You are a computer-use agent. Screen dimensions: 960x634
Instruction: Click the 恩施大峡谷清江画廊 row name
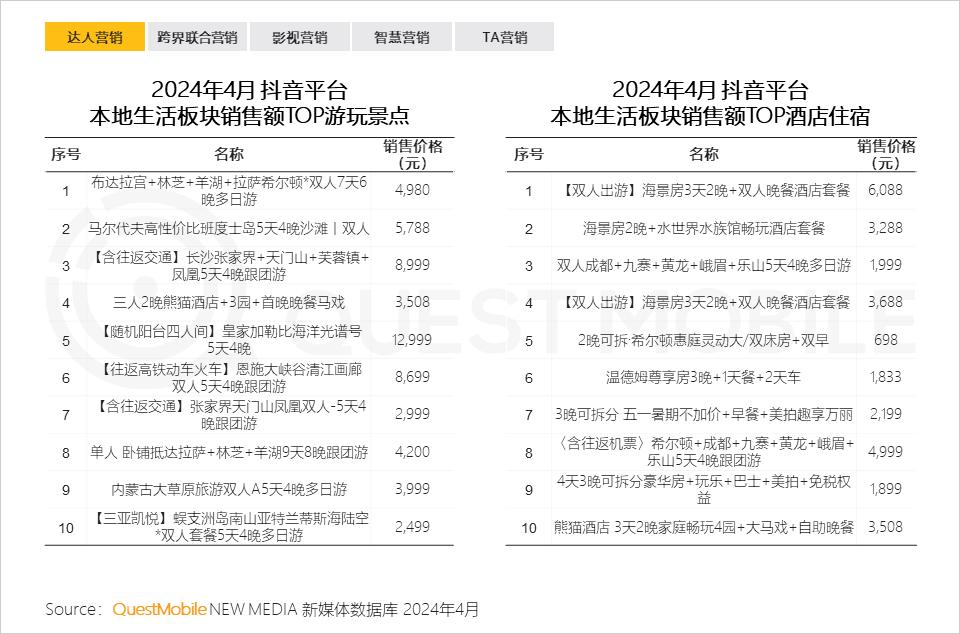tap(229, 378)
